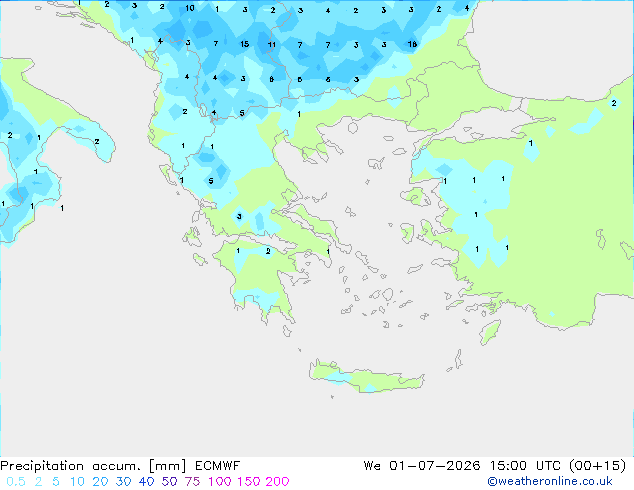Click the 0.5 mm legend value

coord(16,482)
